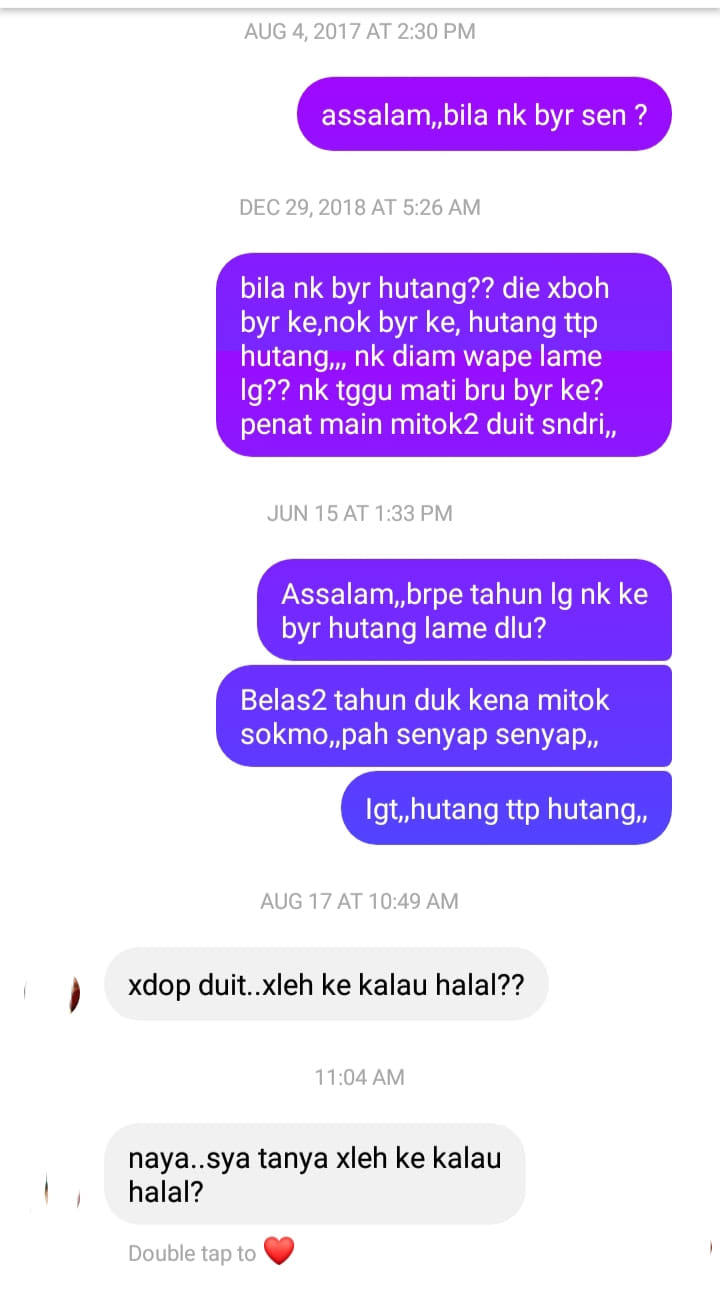This screenshot has height=1307, width=720.
Task: Click the 'AUG 17 AT 10:49 AM' timestamp
Action: [x=360, y=901]
